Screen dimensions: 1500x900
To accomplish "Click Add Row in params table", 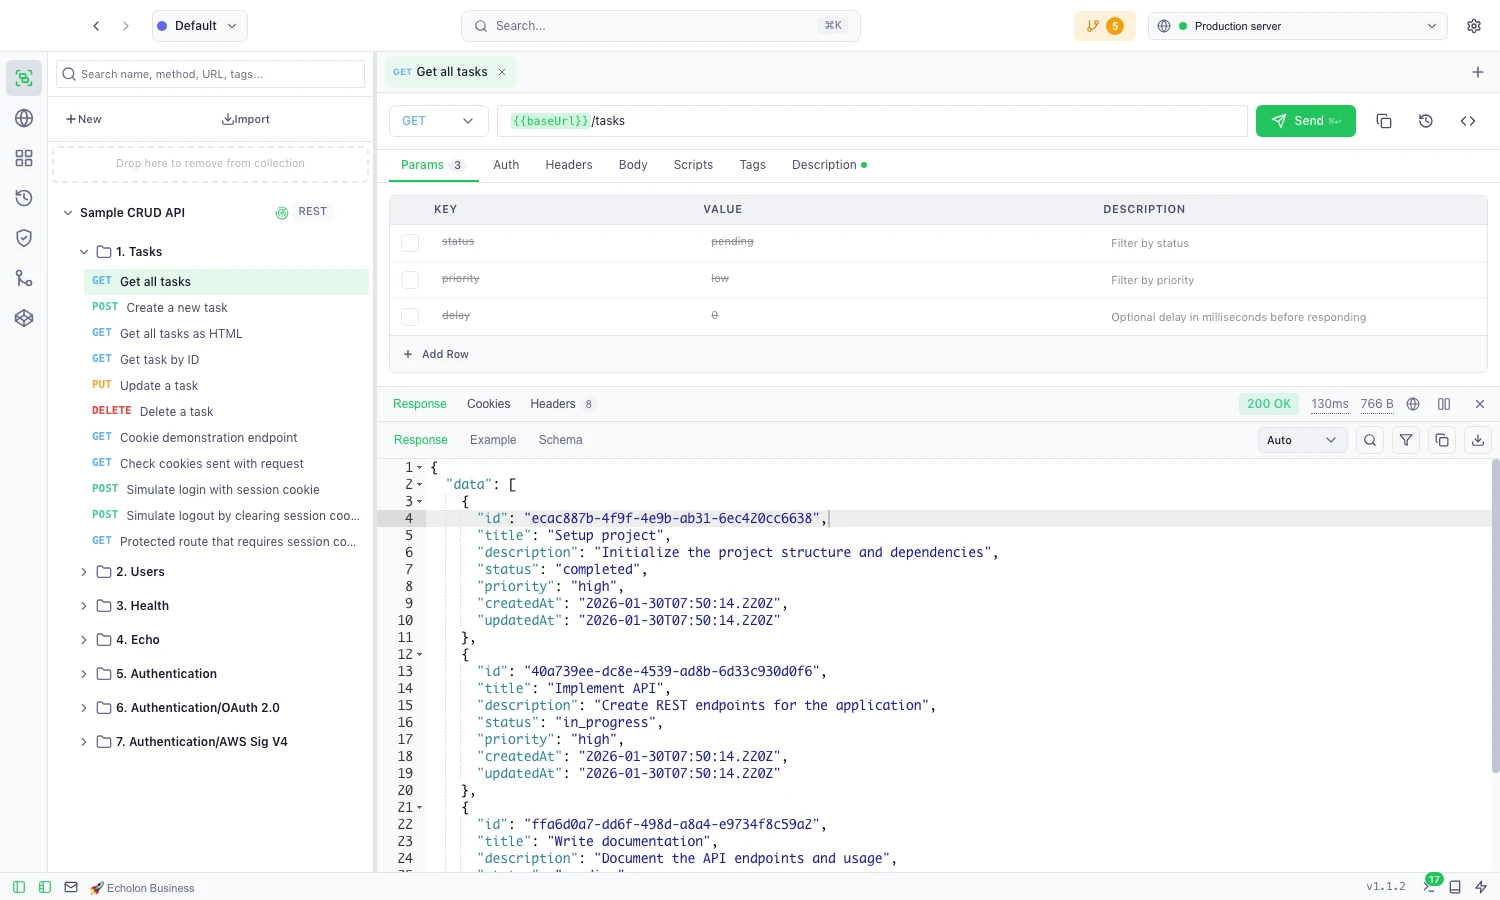I will (436, 354).
